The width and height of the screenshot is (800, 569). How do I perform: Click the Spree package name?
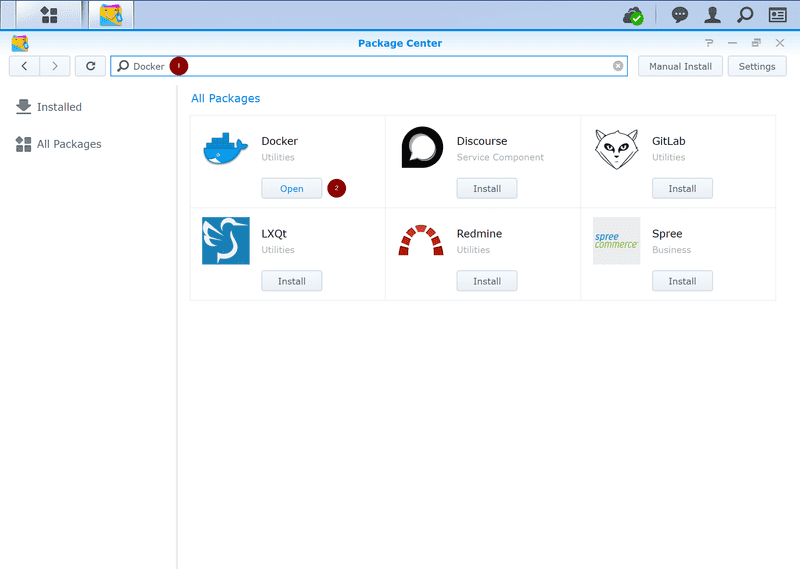(x=667, y=234)
